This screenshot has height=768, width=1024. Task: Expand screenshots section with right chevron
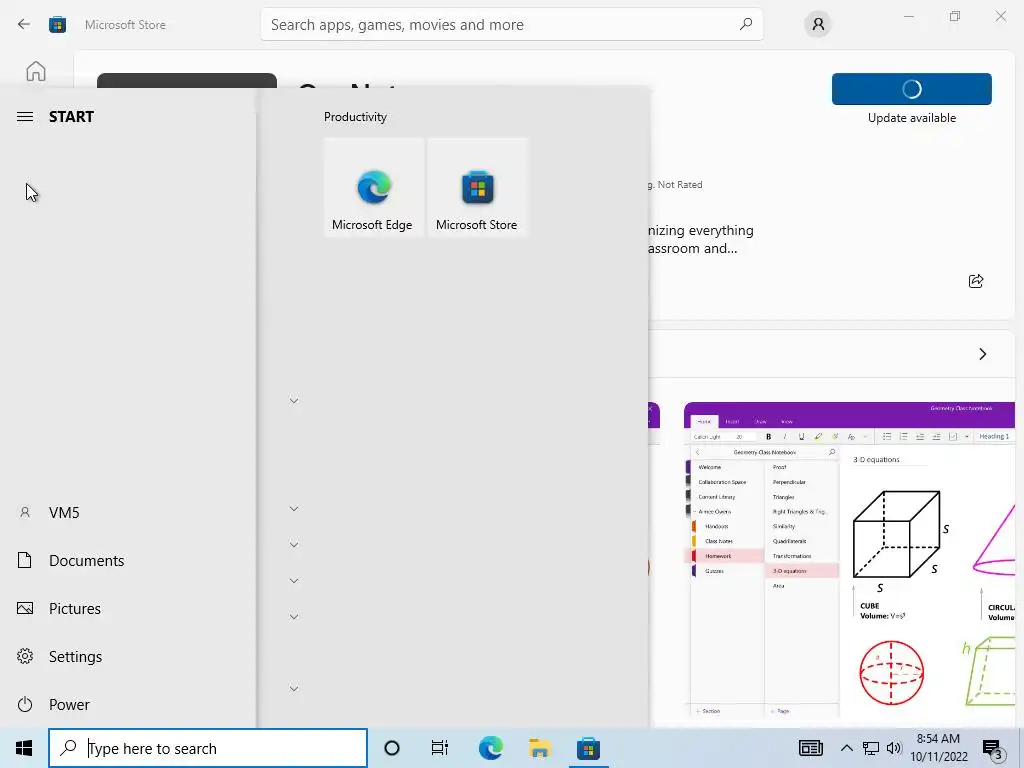[x=982, y=354]
